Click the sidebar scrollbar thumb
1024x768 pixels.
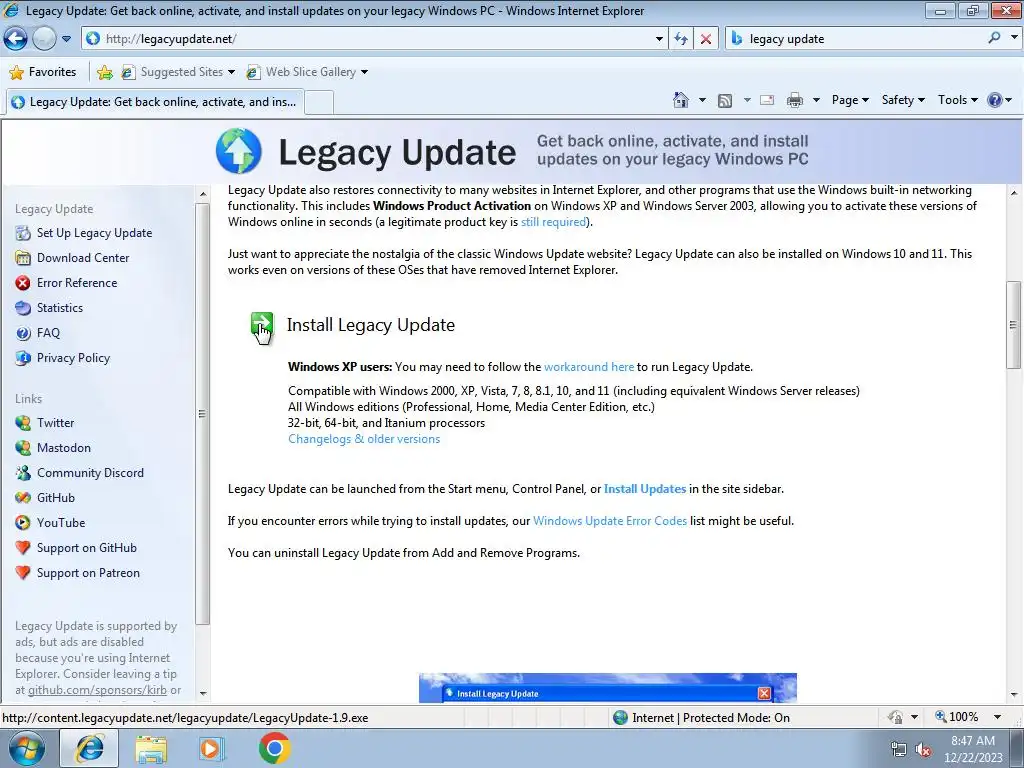coord(202,414)
